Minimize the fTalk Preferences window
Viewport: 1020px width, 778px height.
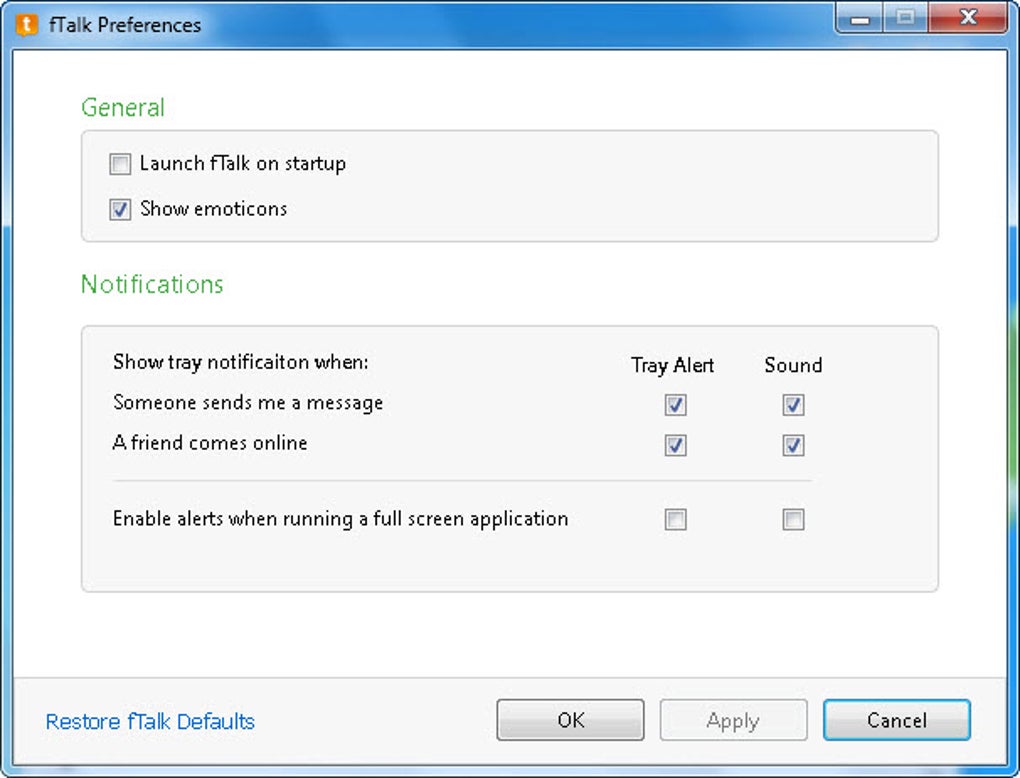point(860,18)
